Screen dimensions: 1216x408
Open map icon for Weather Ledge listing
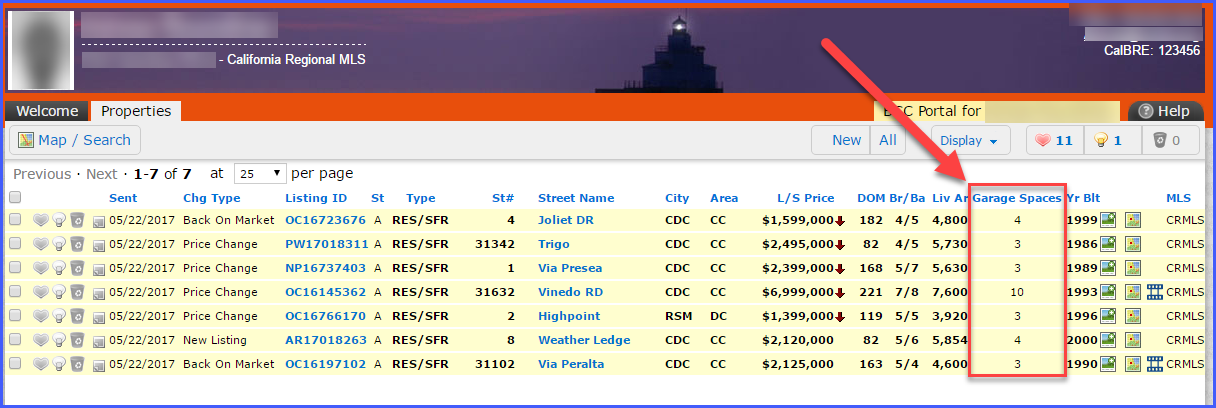[1133, 340]
